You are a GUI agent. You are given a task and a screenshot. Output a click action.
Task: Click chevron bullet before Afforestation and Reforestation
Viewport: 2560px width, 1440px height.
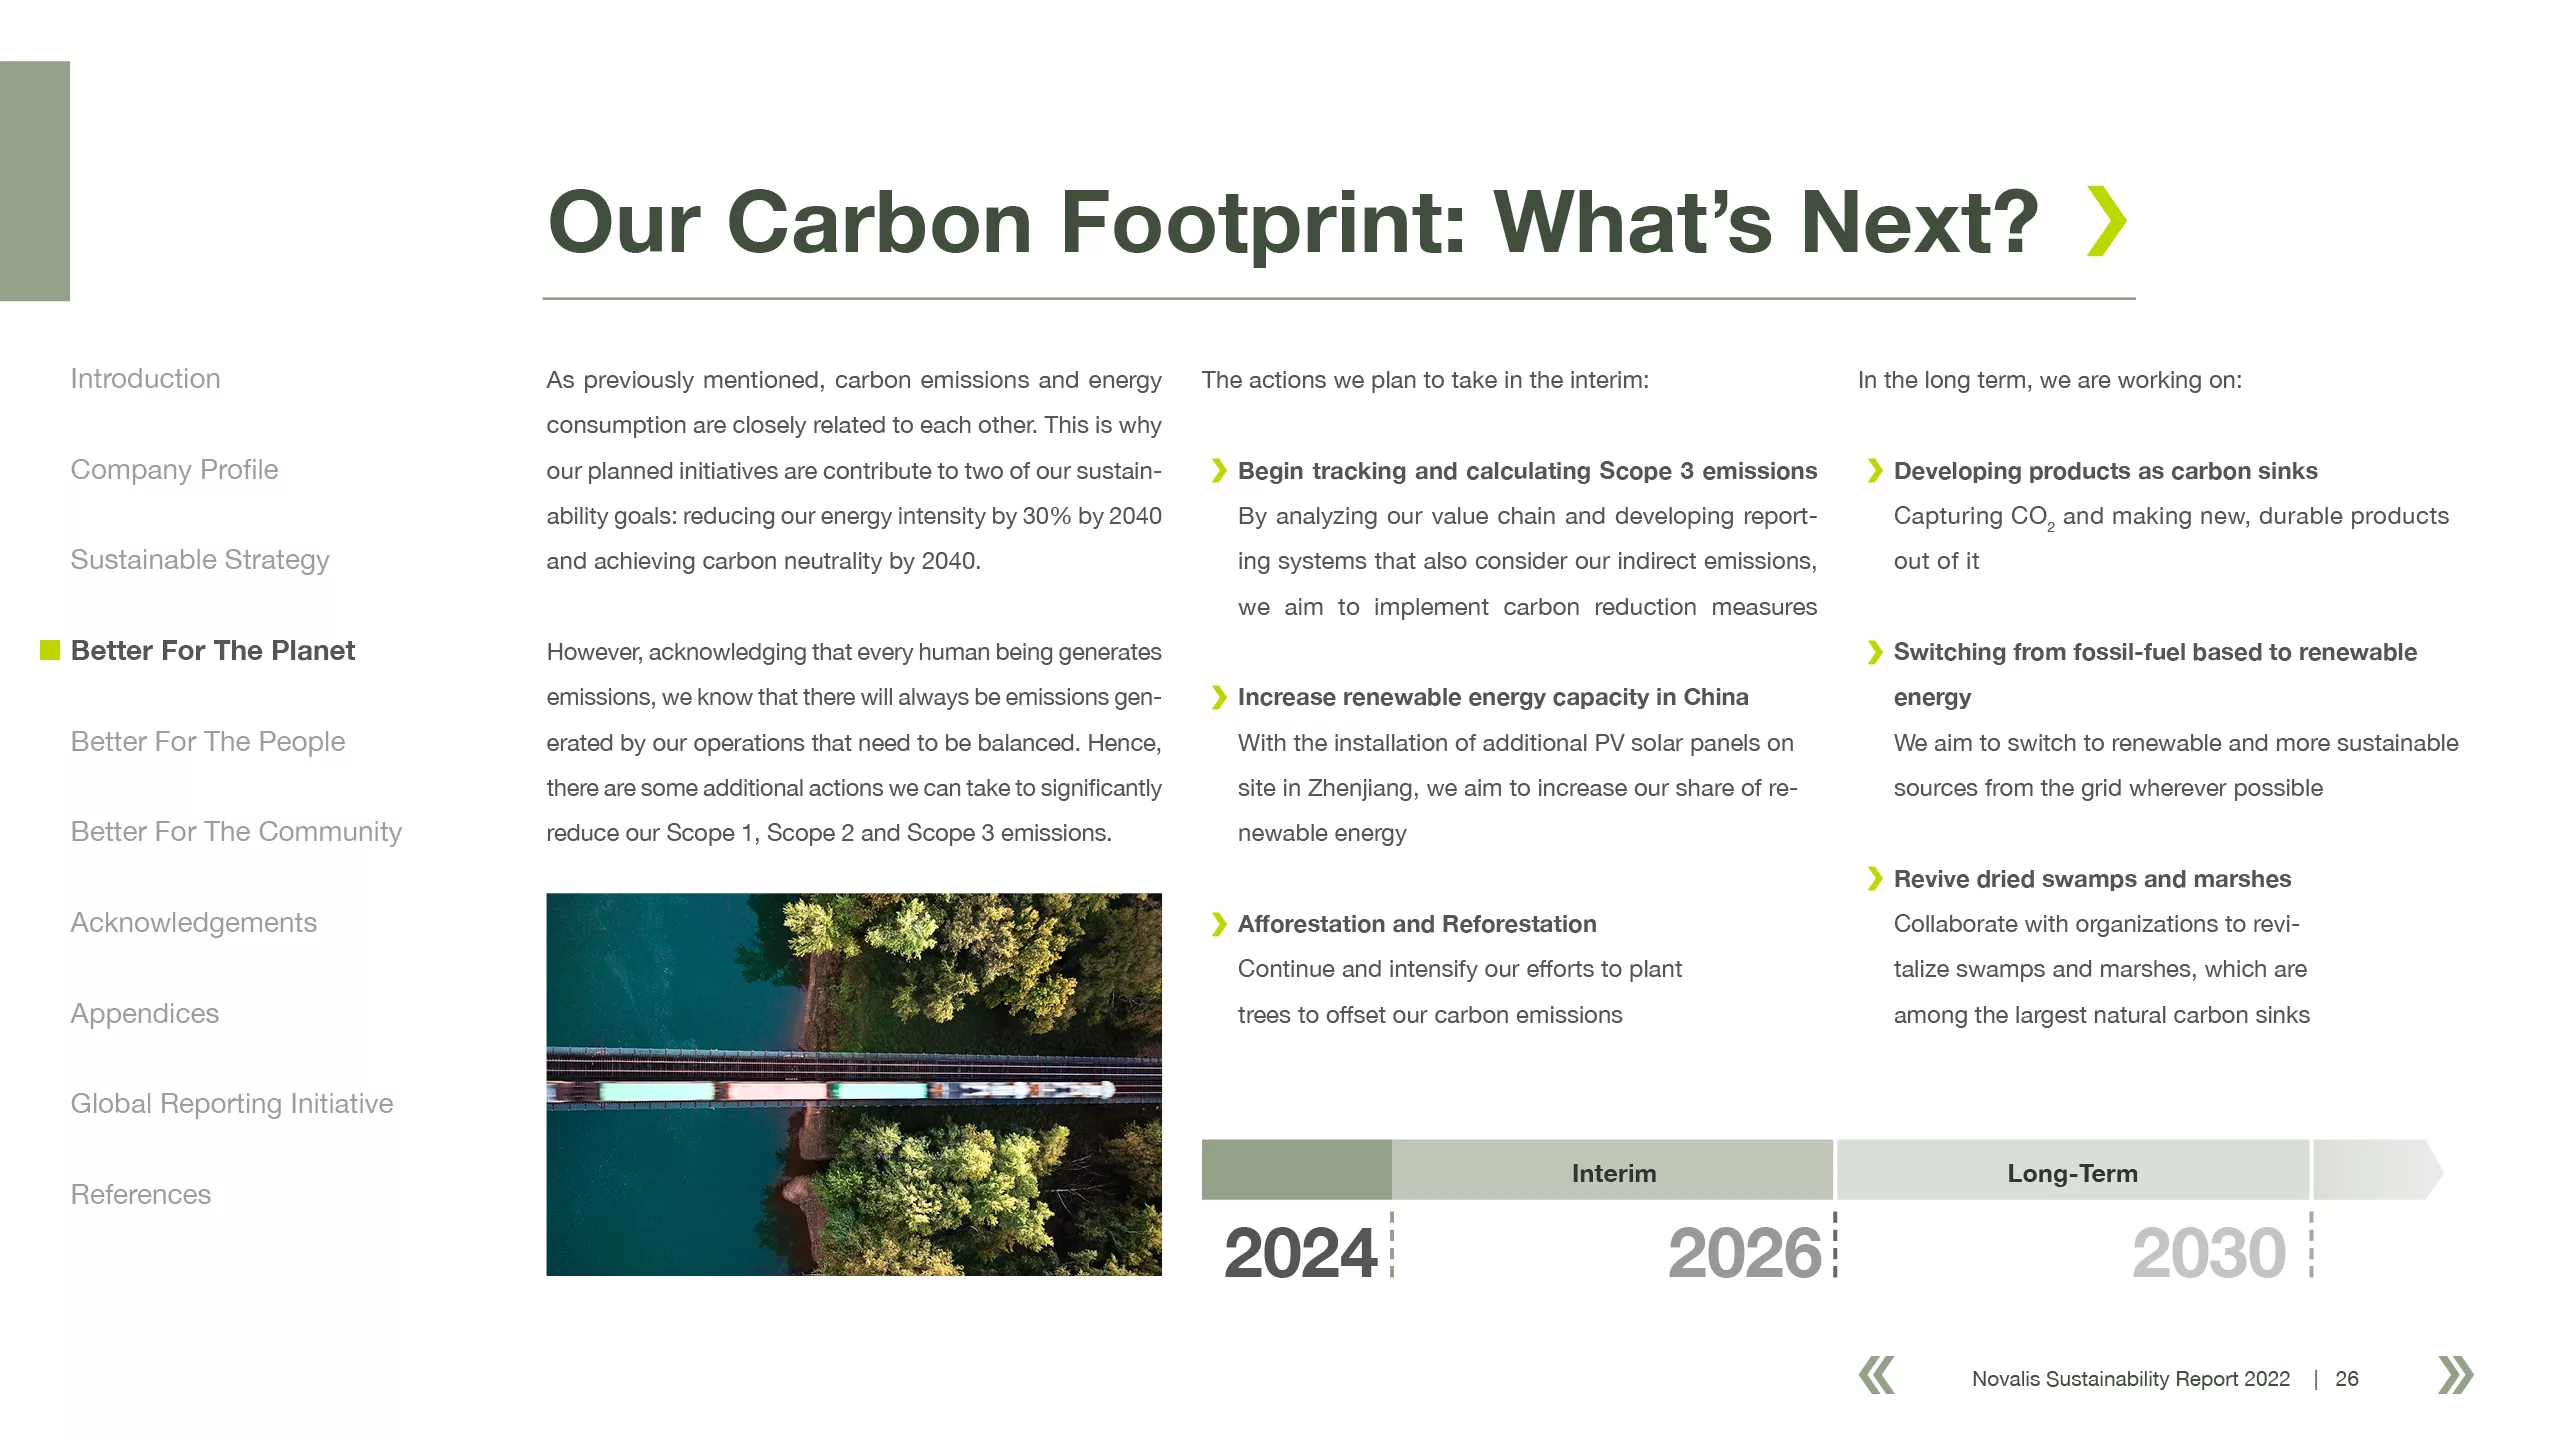pos(1218,924)
